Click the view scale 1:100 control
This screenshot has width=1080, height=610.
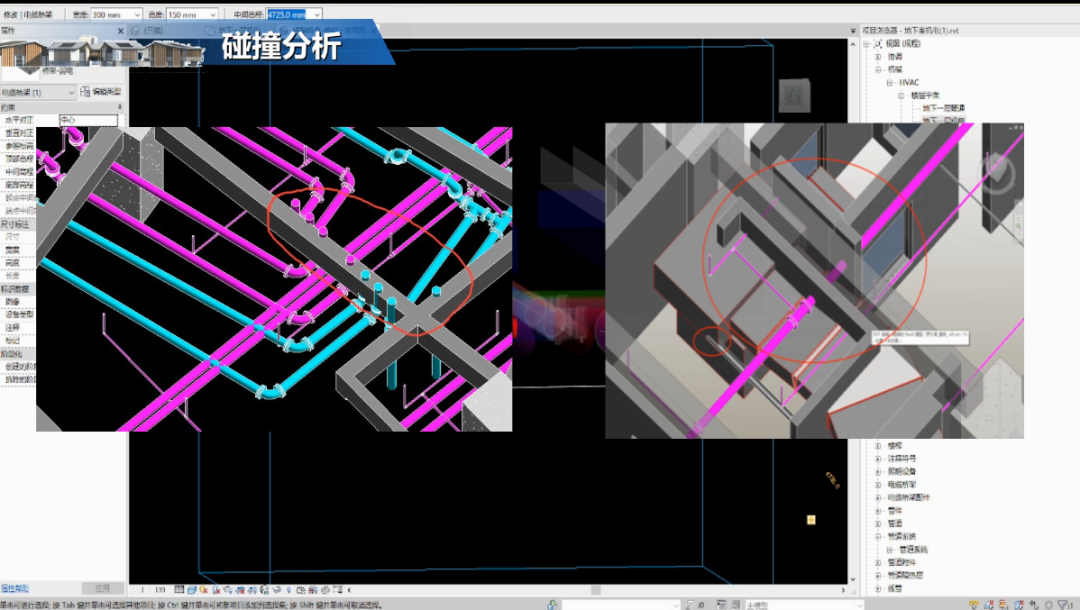tap(153, 590)
